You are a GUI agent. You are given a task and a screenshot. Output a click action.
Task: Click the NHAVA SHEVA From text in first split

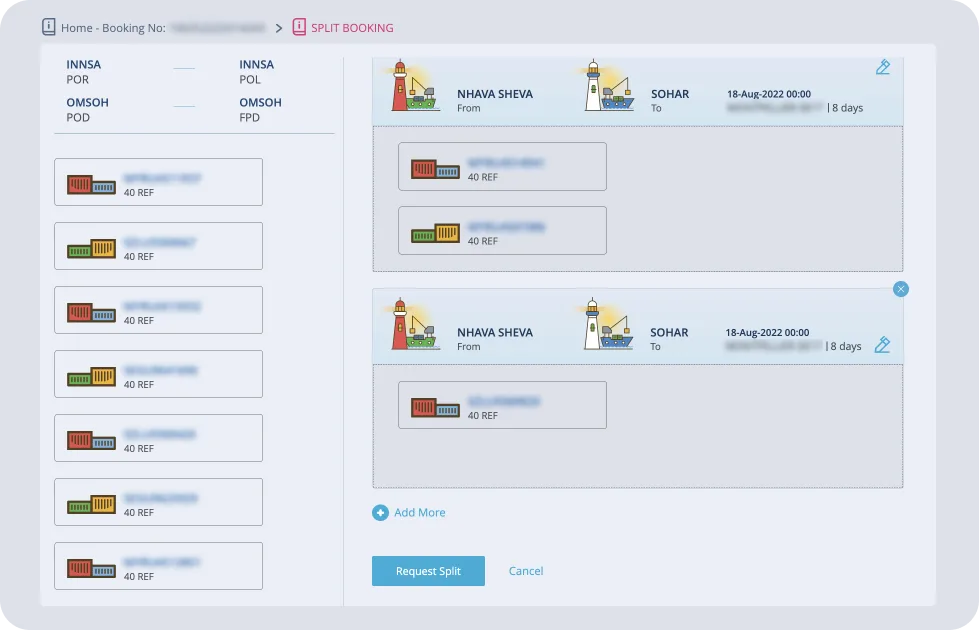(494, 101)
